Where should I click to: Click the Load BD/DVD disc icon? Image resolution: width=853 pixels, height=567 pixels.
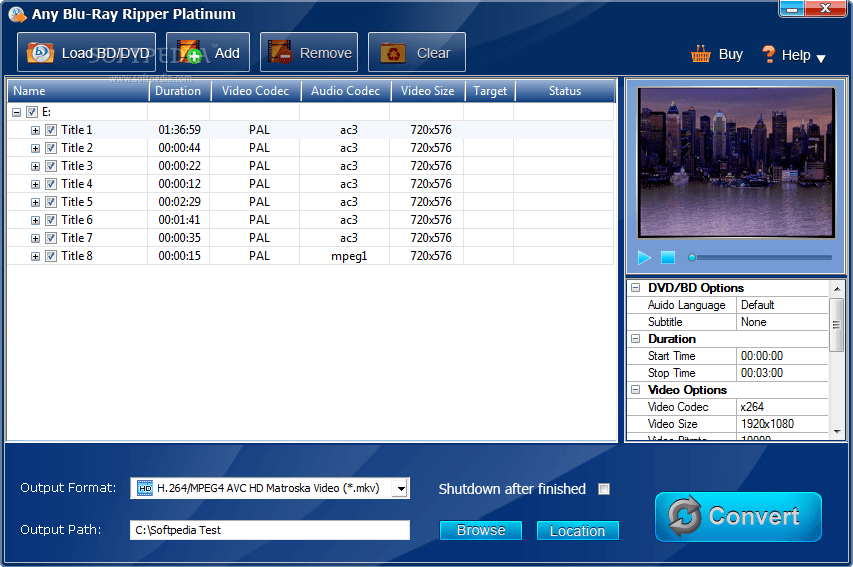click(x=40, y=53)
